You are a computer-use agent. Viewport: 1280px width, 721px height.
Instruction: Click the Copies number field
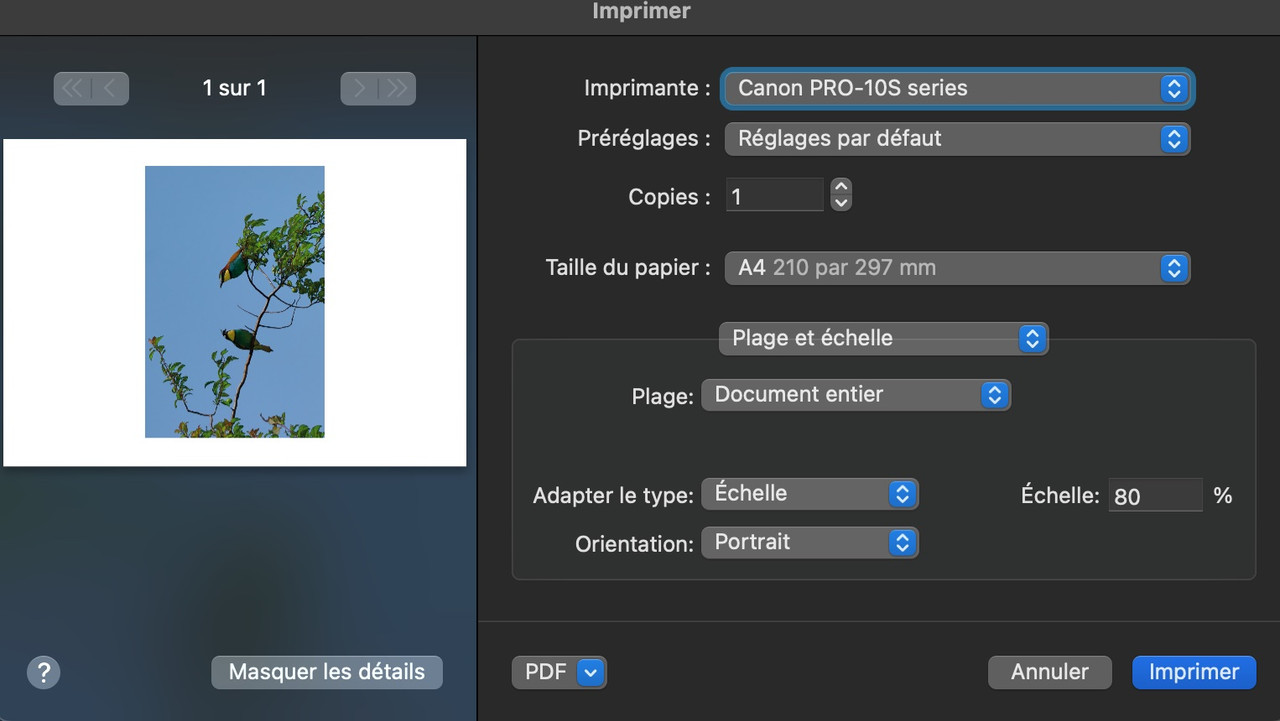tap(775, 196)
